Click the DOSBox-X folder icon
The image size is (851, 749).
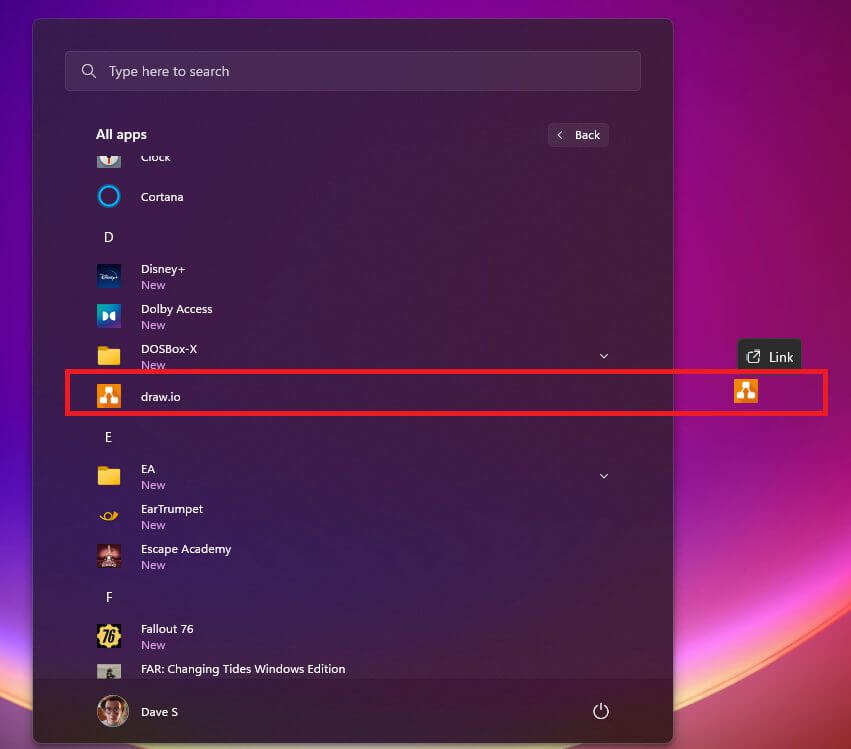click(109, 356)
